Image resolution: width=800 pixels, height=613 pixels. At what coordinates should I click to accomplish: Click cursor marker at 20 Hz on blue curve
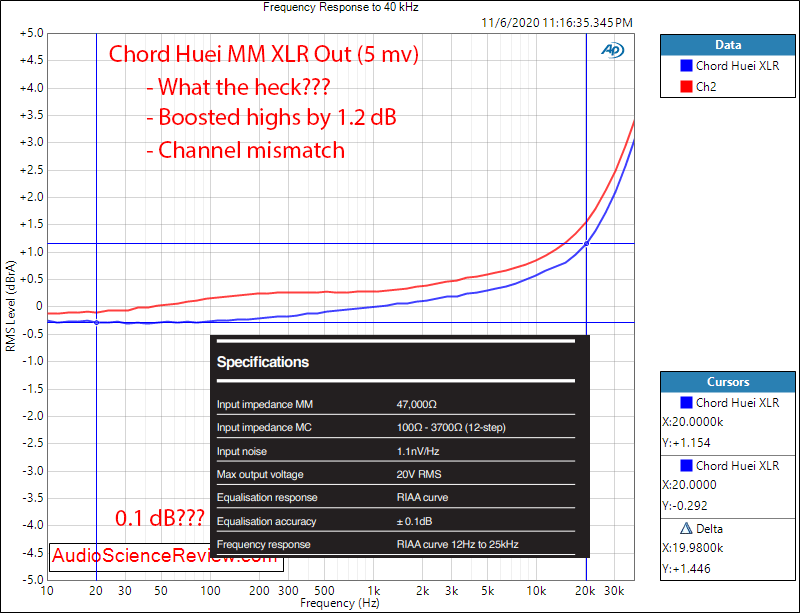96,323
